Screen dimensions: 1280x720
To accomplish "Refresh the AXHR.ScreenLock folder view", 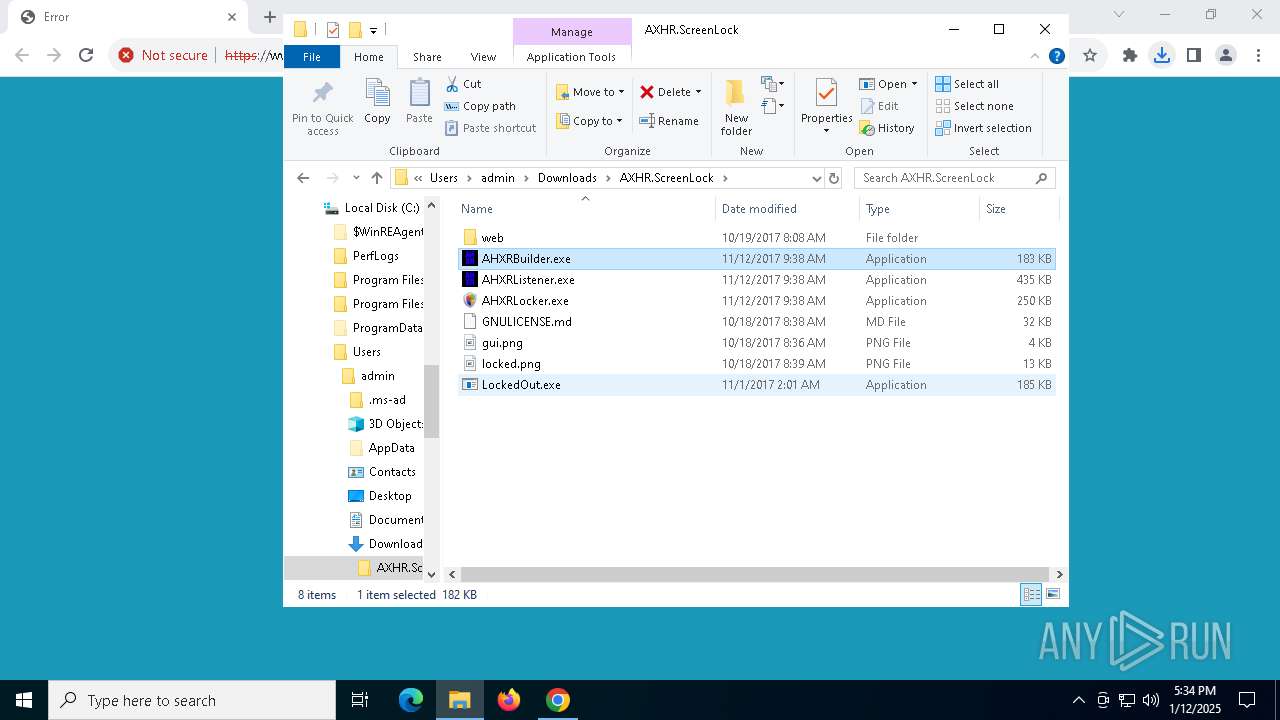I will coord(834,178).
